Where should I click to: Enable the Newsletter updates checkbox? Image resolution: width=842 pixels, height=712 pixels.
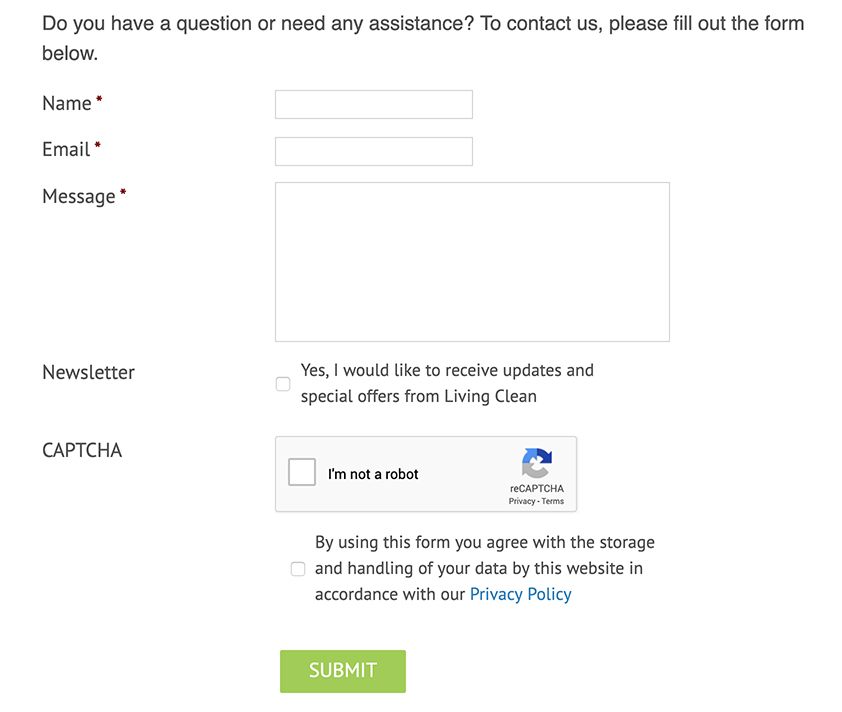(x=283, y=383)
